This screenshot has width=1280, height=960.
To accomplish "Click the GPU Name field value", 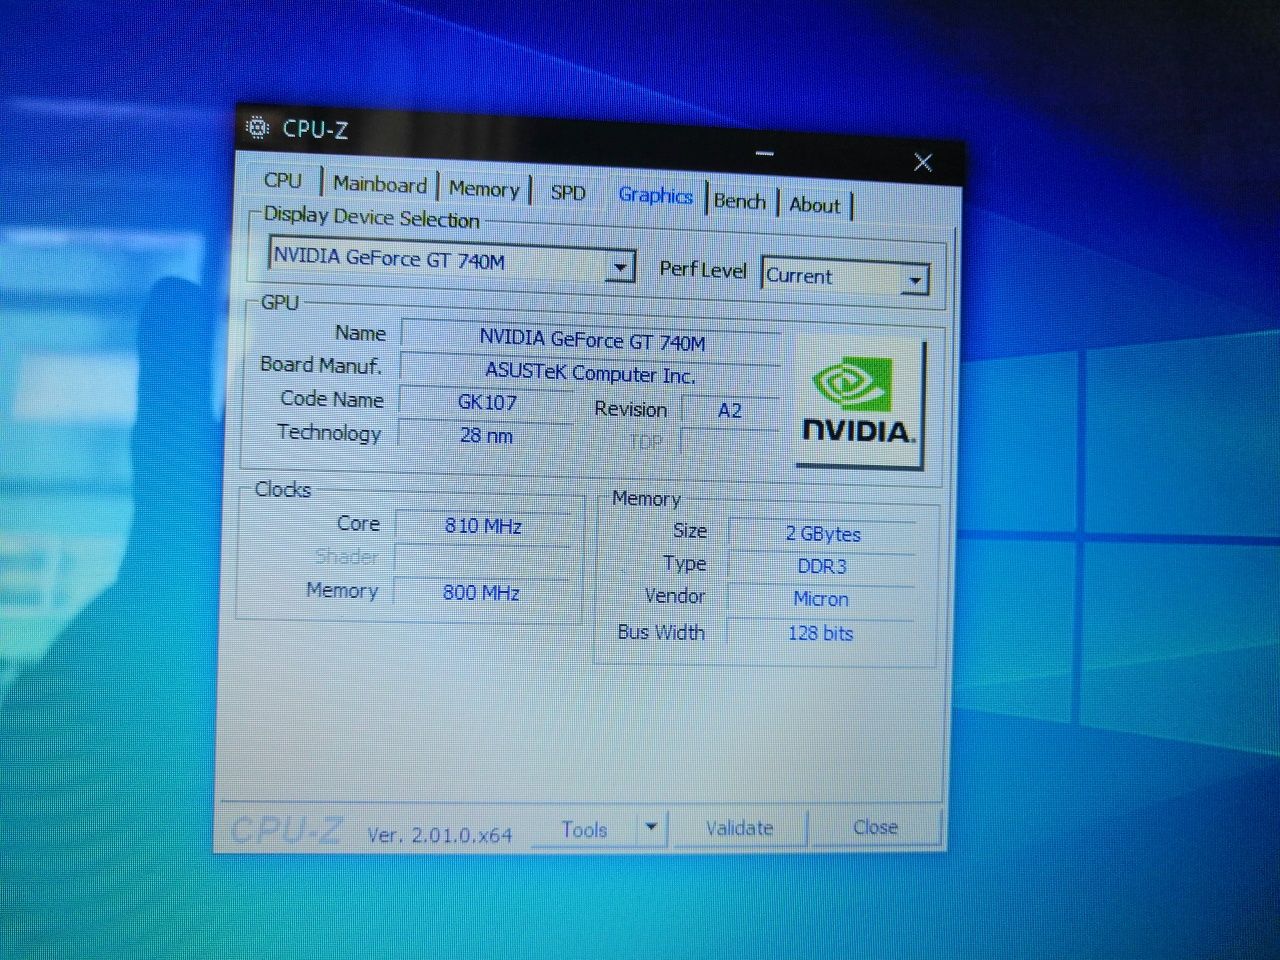I will click(591, 340).
